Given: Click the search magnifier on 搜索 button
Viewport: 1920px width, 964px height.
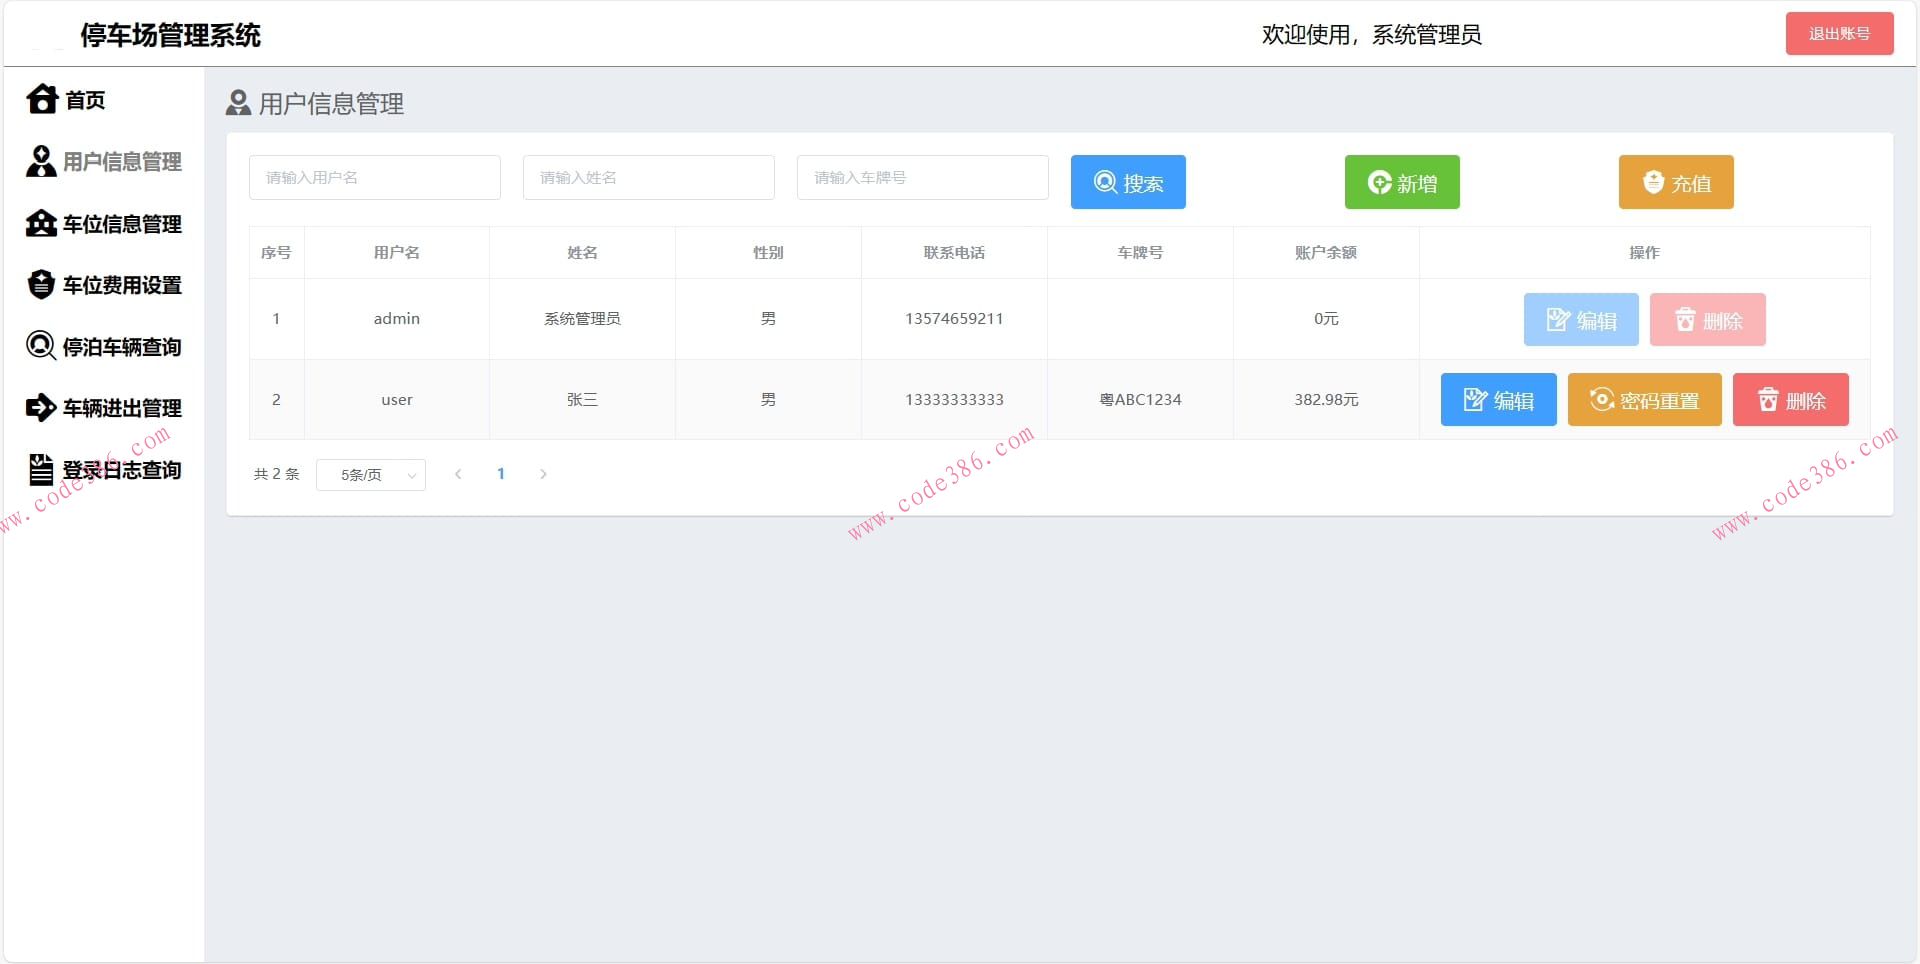Looking at the screenshot, I should pos(1105,182).
